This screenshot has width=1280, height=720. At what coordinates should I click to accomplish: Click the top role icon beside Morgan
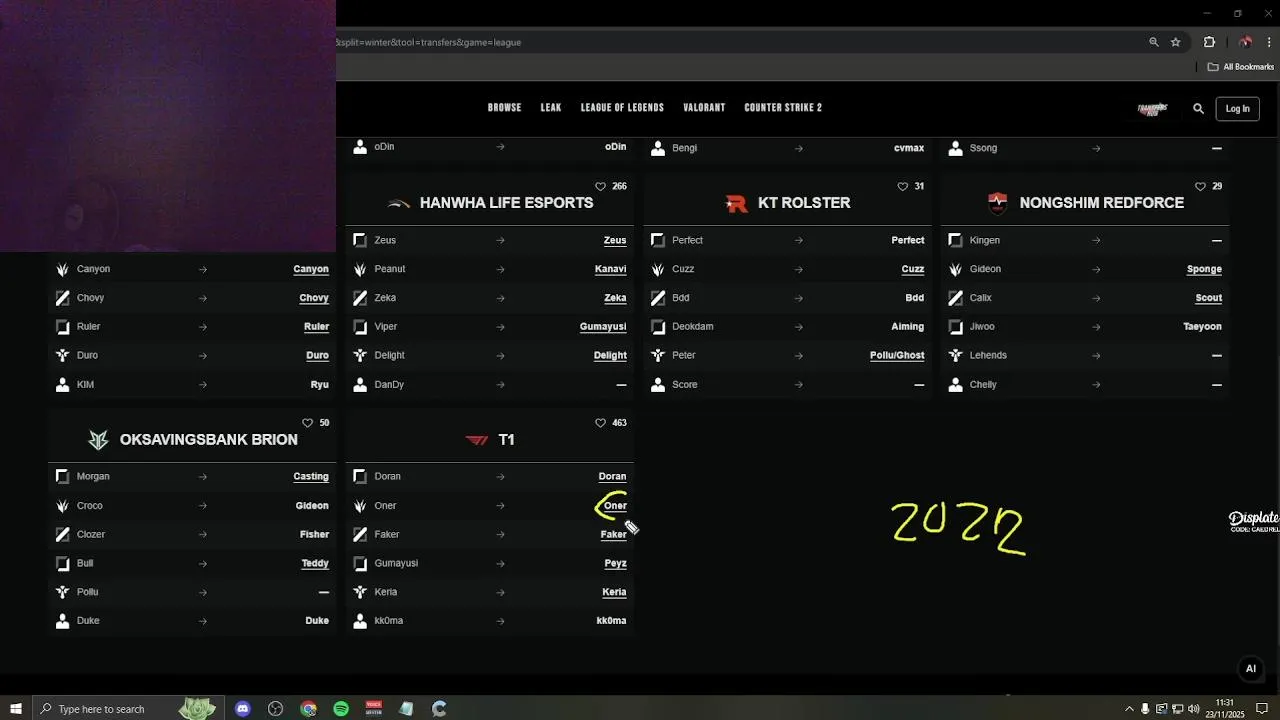(62, 477)
